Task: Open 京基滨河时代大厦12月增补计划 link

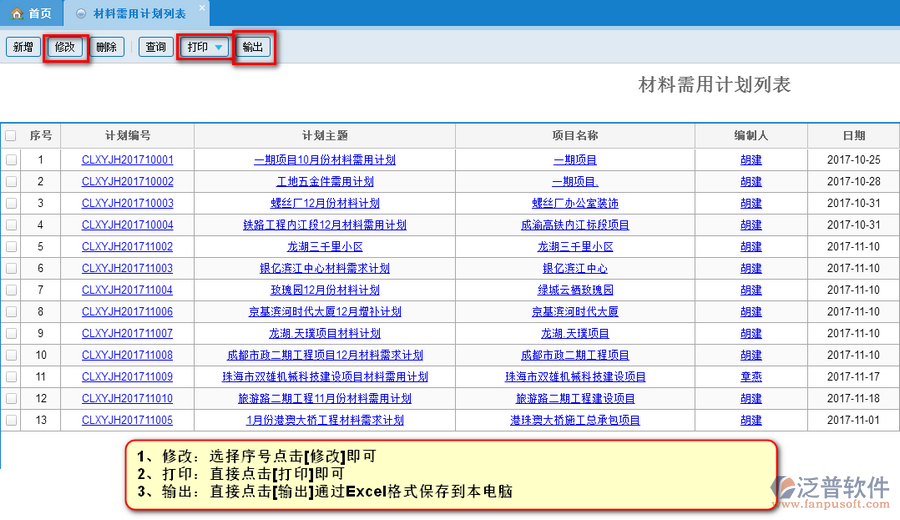Action: pos(325,312)
